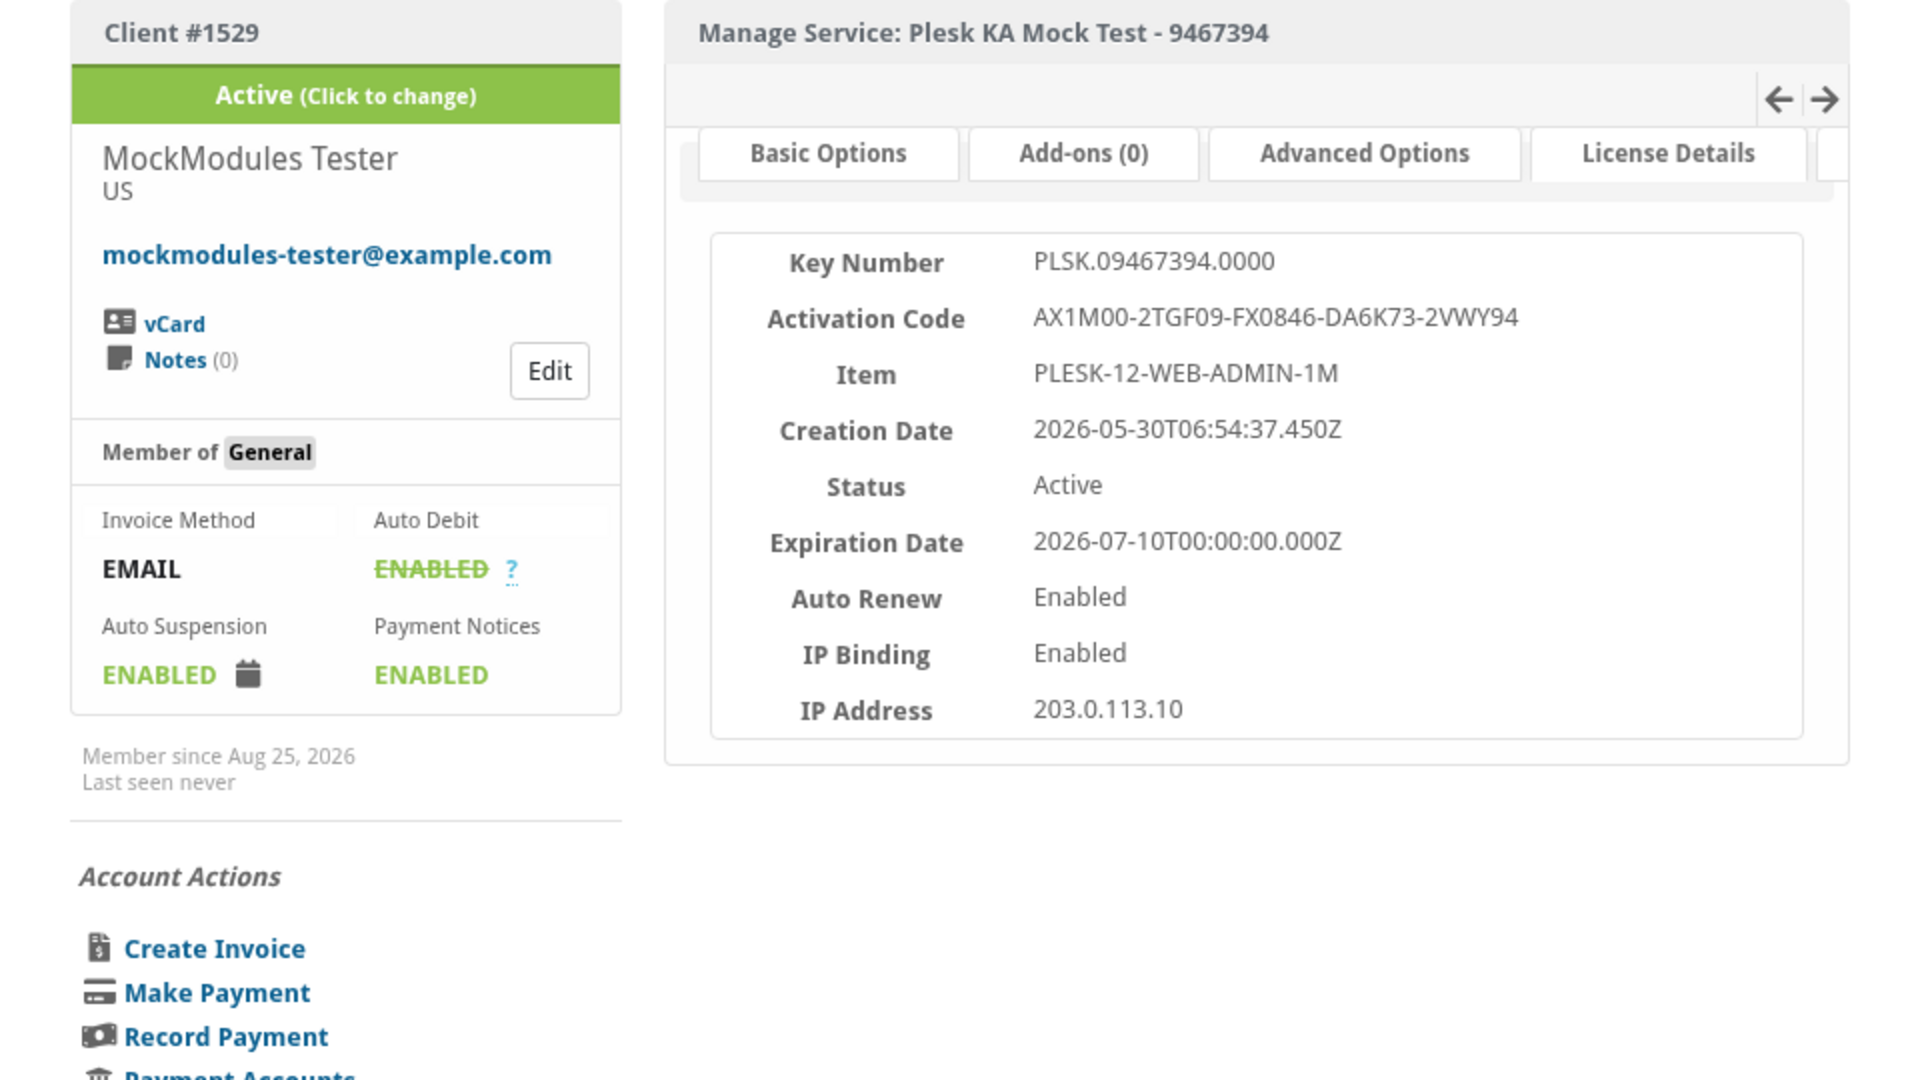Click the Account Actions heading

coord(180,877)
